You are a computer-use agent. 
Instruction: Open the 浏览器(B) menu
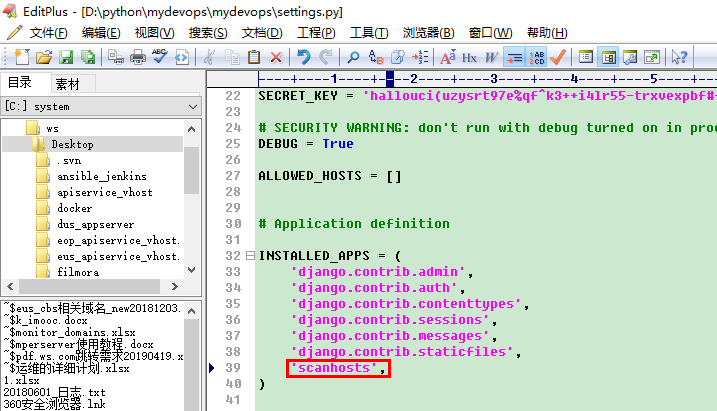[428, 33]
